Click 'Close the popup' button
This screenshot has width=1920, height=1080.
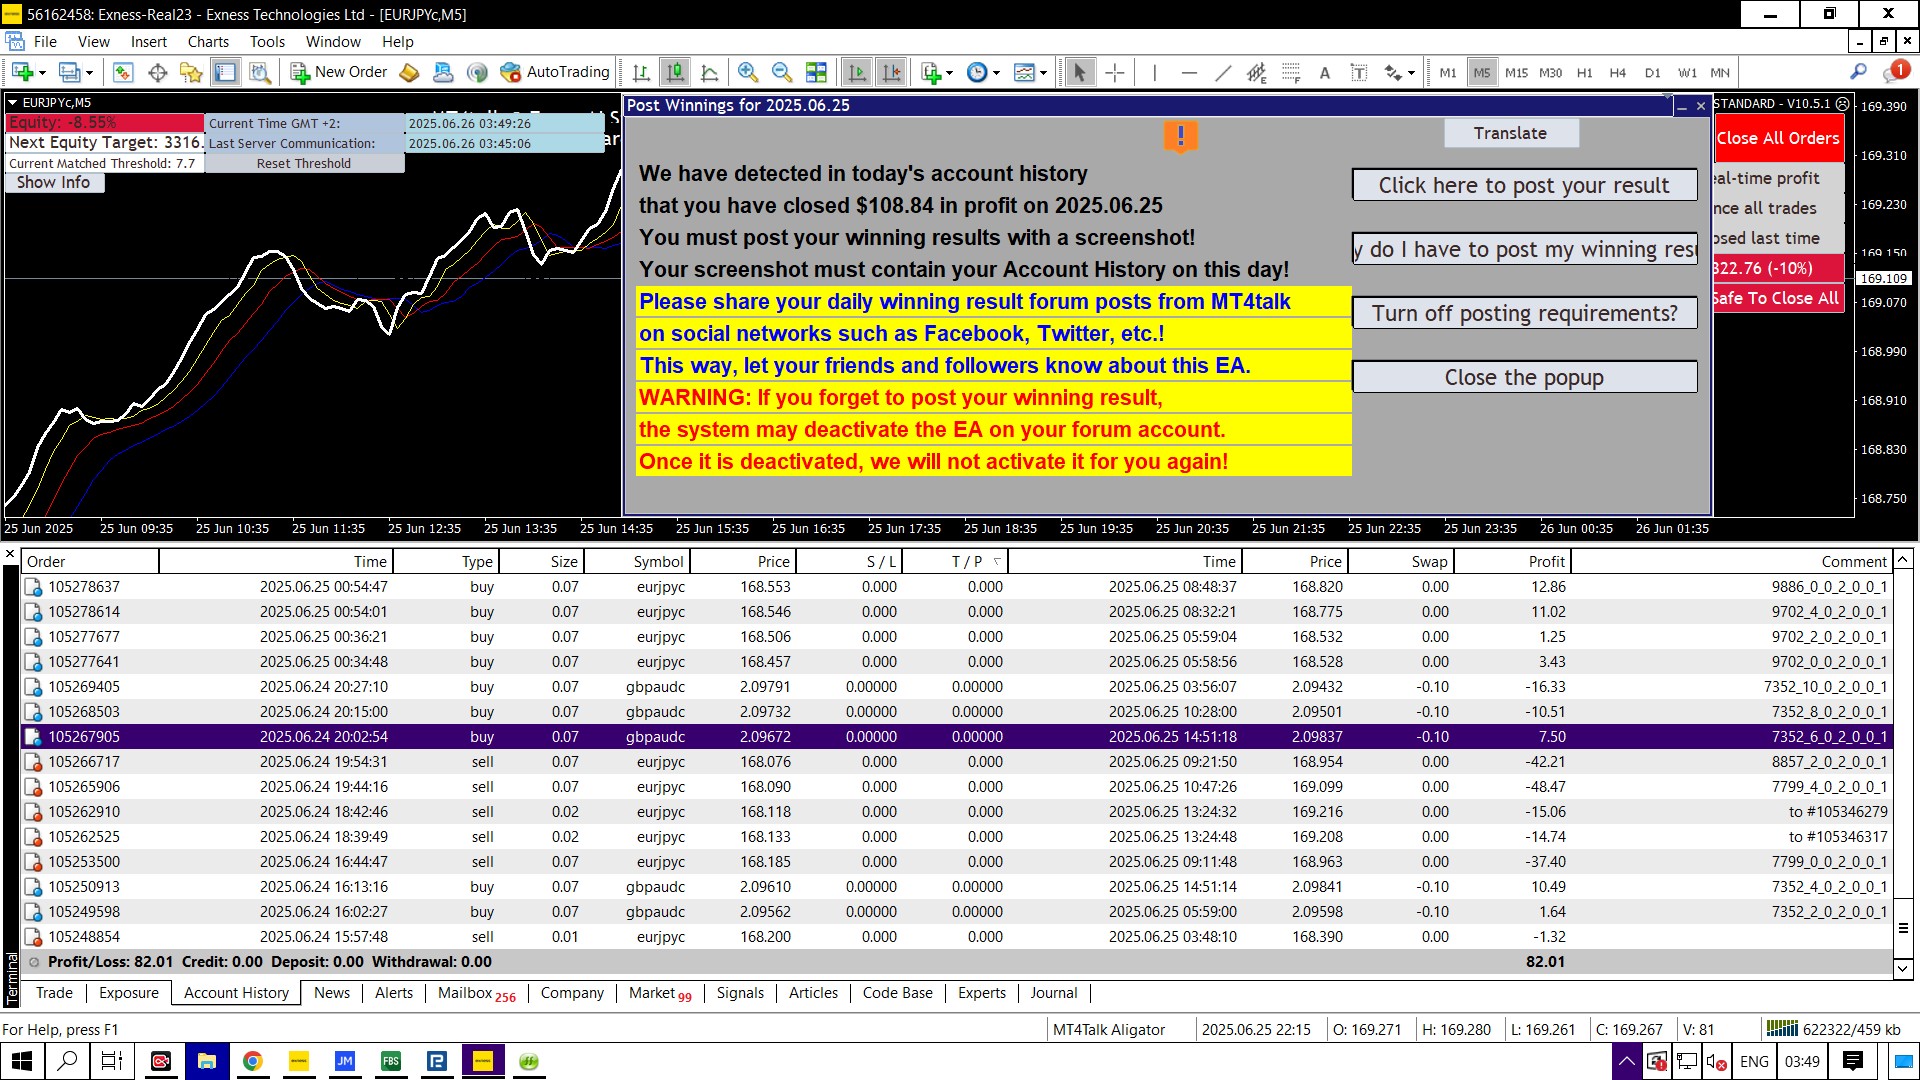[x=1523, y=377]
